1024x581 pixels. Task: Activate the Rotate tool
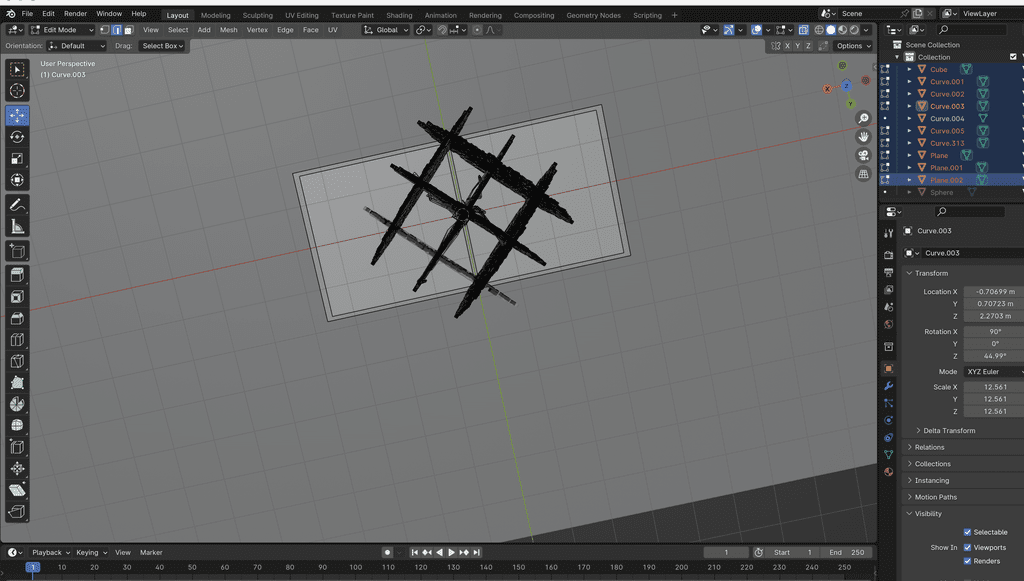click(x=17, y=137)
